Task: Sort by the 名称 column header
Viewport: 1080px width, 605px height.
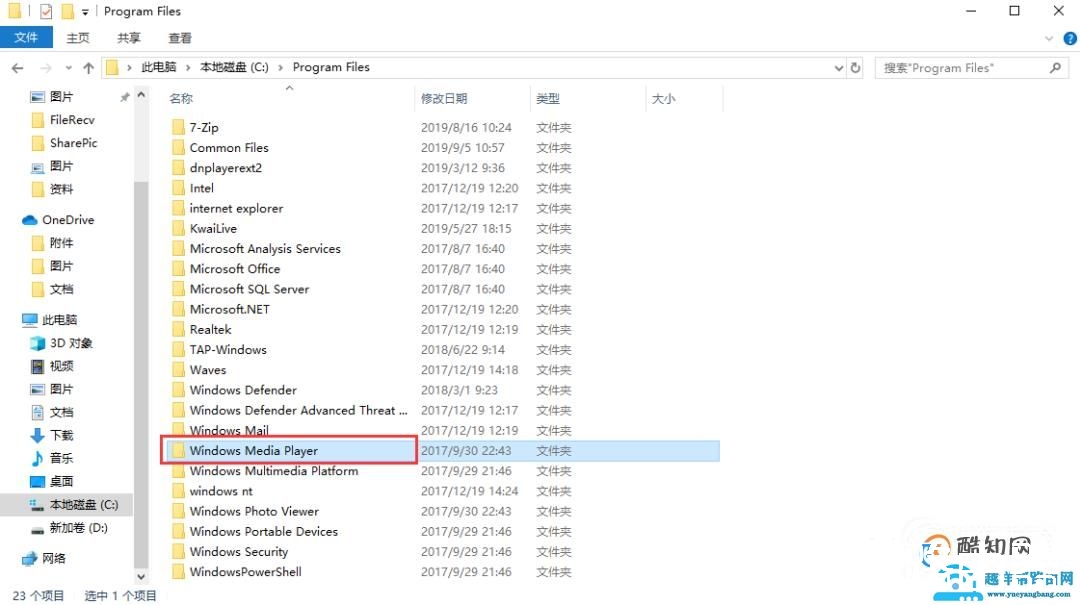Action: point(181,99)
